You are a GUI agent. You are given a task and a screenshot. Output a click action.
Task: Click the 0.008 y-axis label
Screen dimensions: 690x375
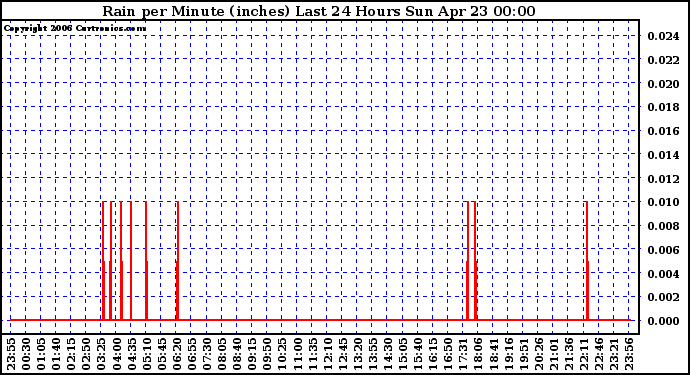click(x=663, y=226)
